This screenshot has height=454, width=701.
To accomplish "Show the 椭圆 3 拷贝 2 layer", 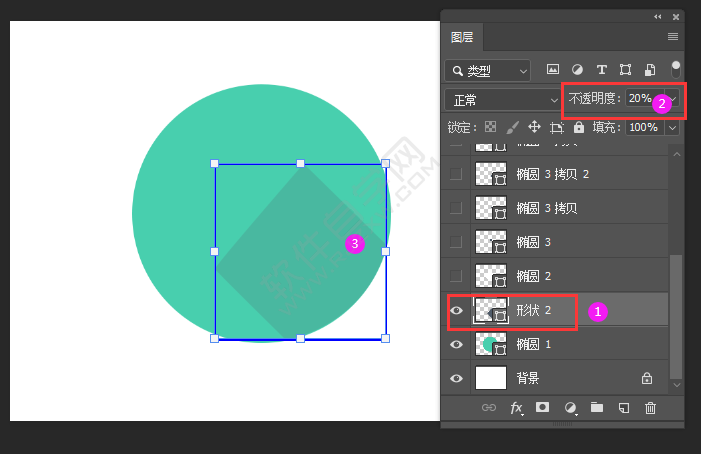I will 456,174.
